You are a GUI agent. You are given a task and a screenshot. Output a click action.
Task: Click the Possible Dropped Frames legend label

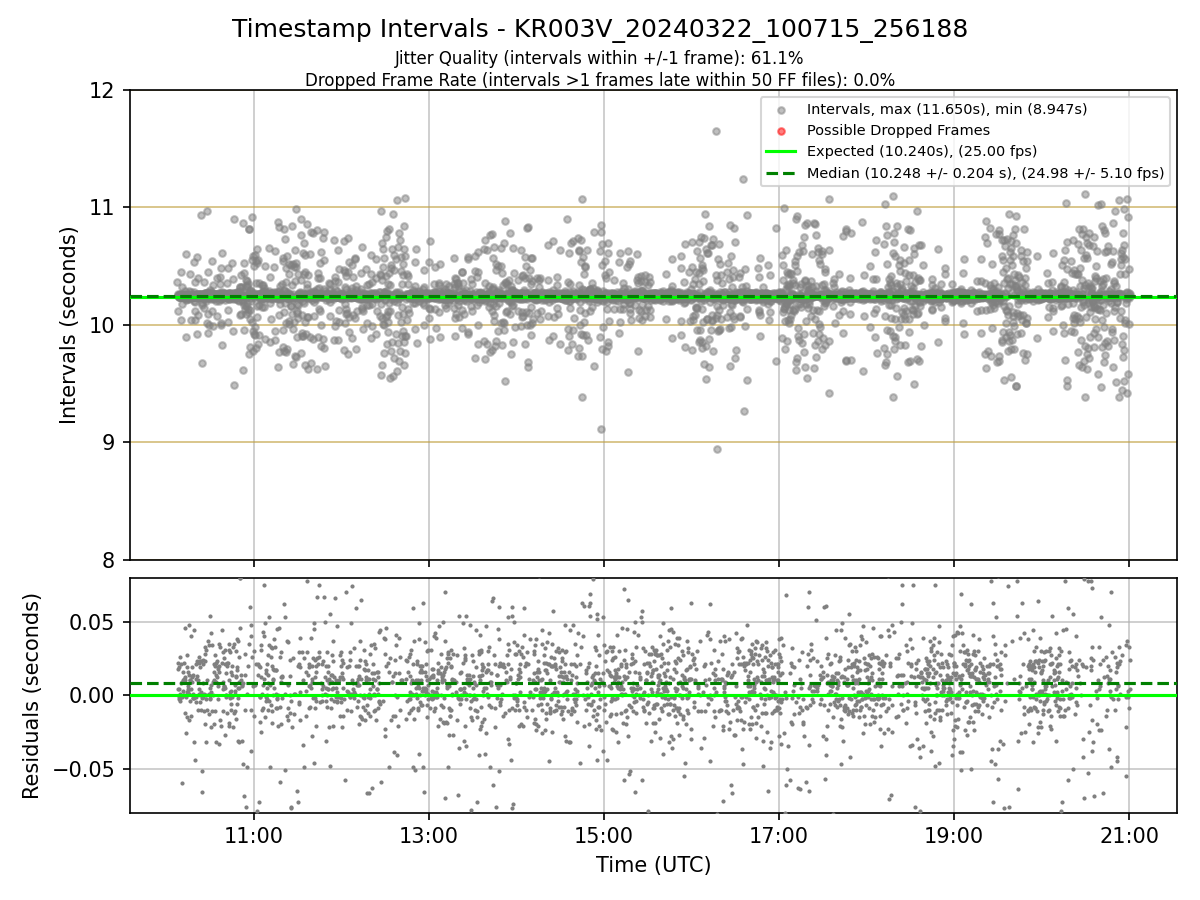pyautogui.click(x=898, y=130)
